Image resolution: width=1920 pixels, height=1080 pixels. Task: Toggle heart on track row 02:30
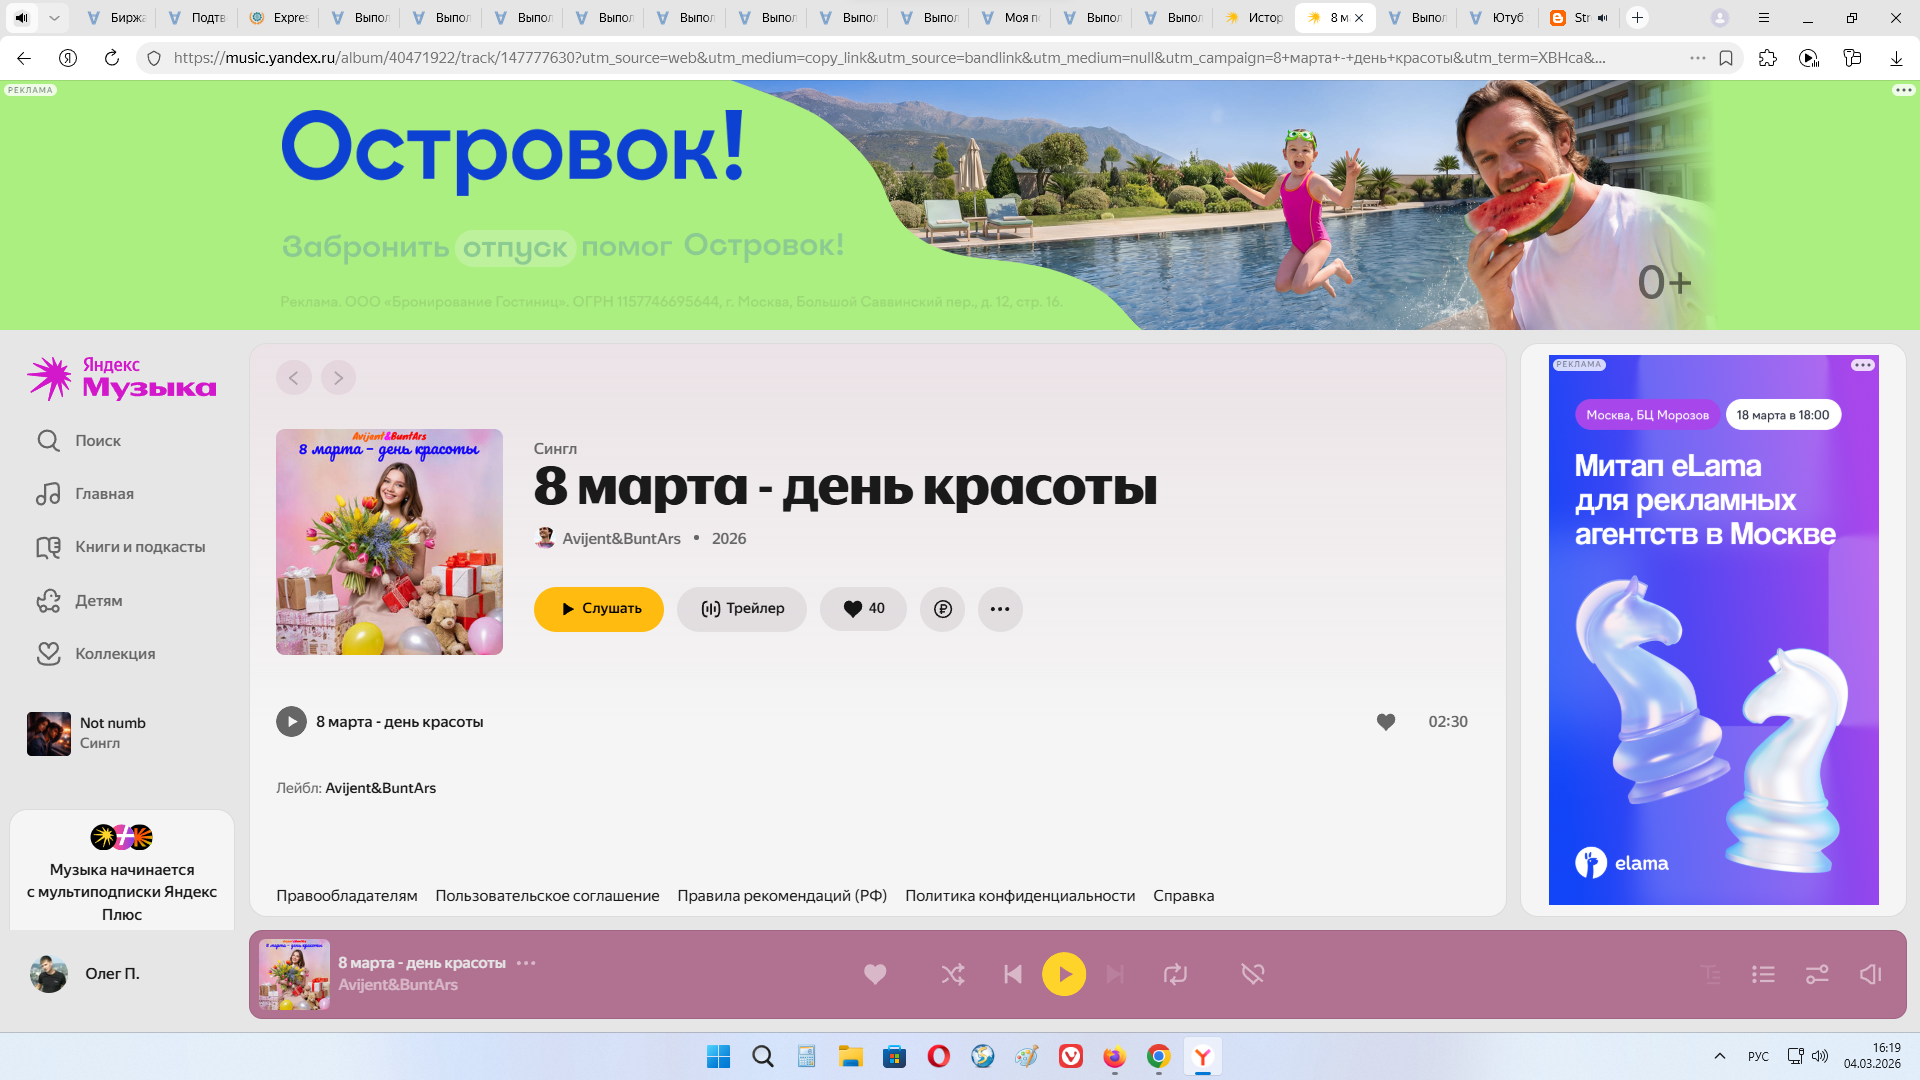pyautogui.click(x=1385, y=722)
